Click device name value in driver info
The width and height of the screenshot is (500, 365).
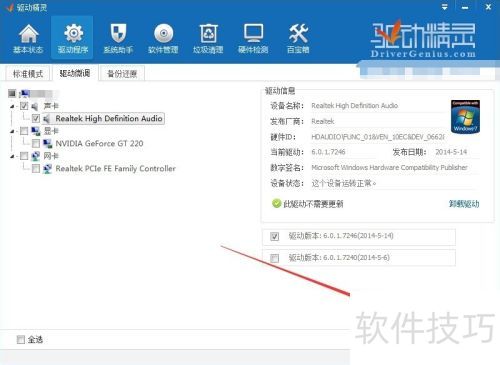(x=355, y=106)
